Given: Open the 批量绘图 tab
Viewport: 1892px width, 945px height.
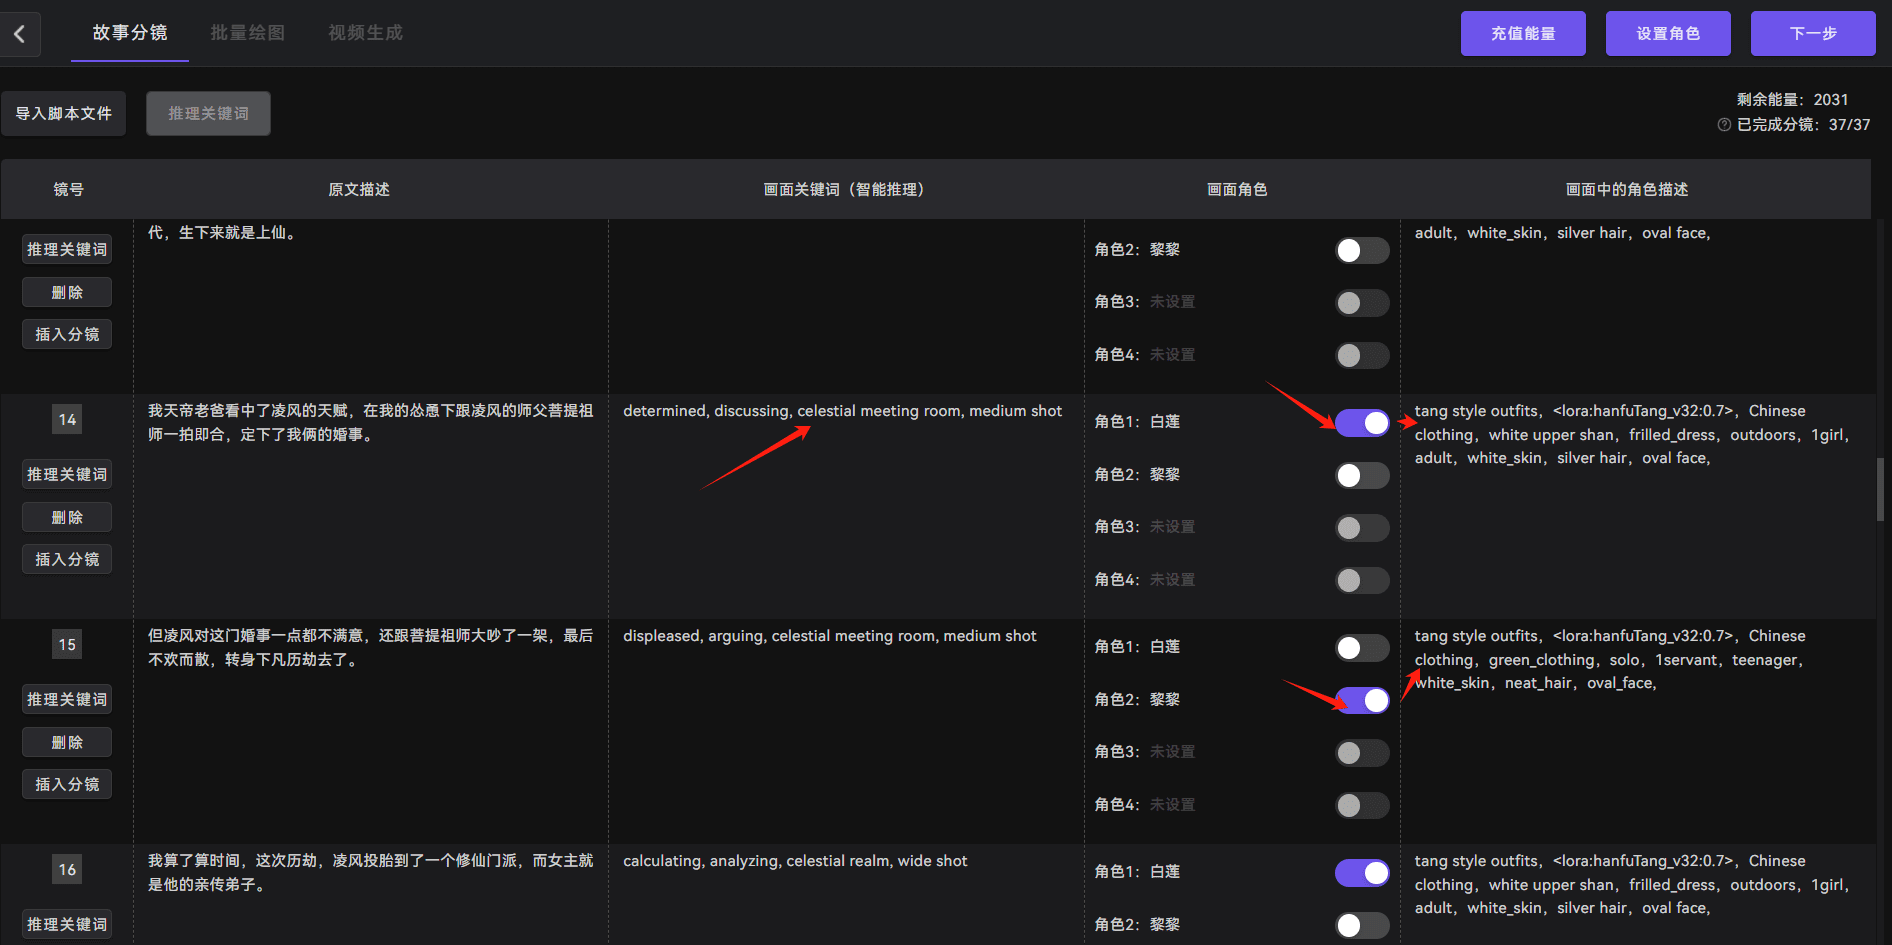Looking at the screenshot, I should pyautogui.click(x=248, y=33).
